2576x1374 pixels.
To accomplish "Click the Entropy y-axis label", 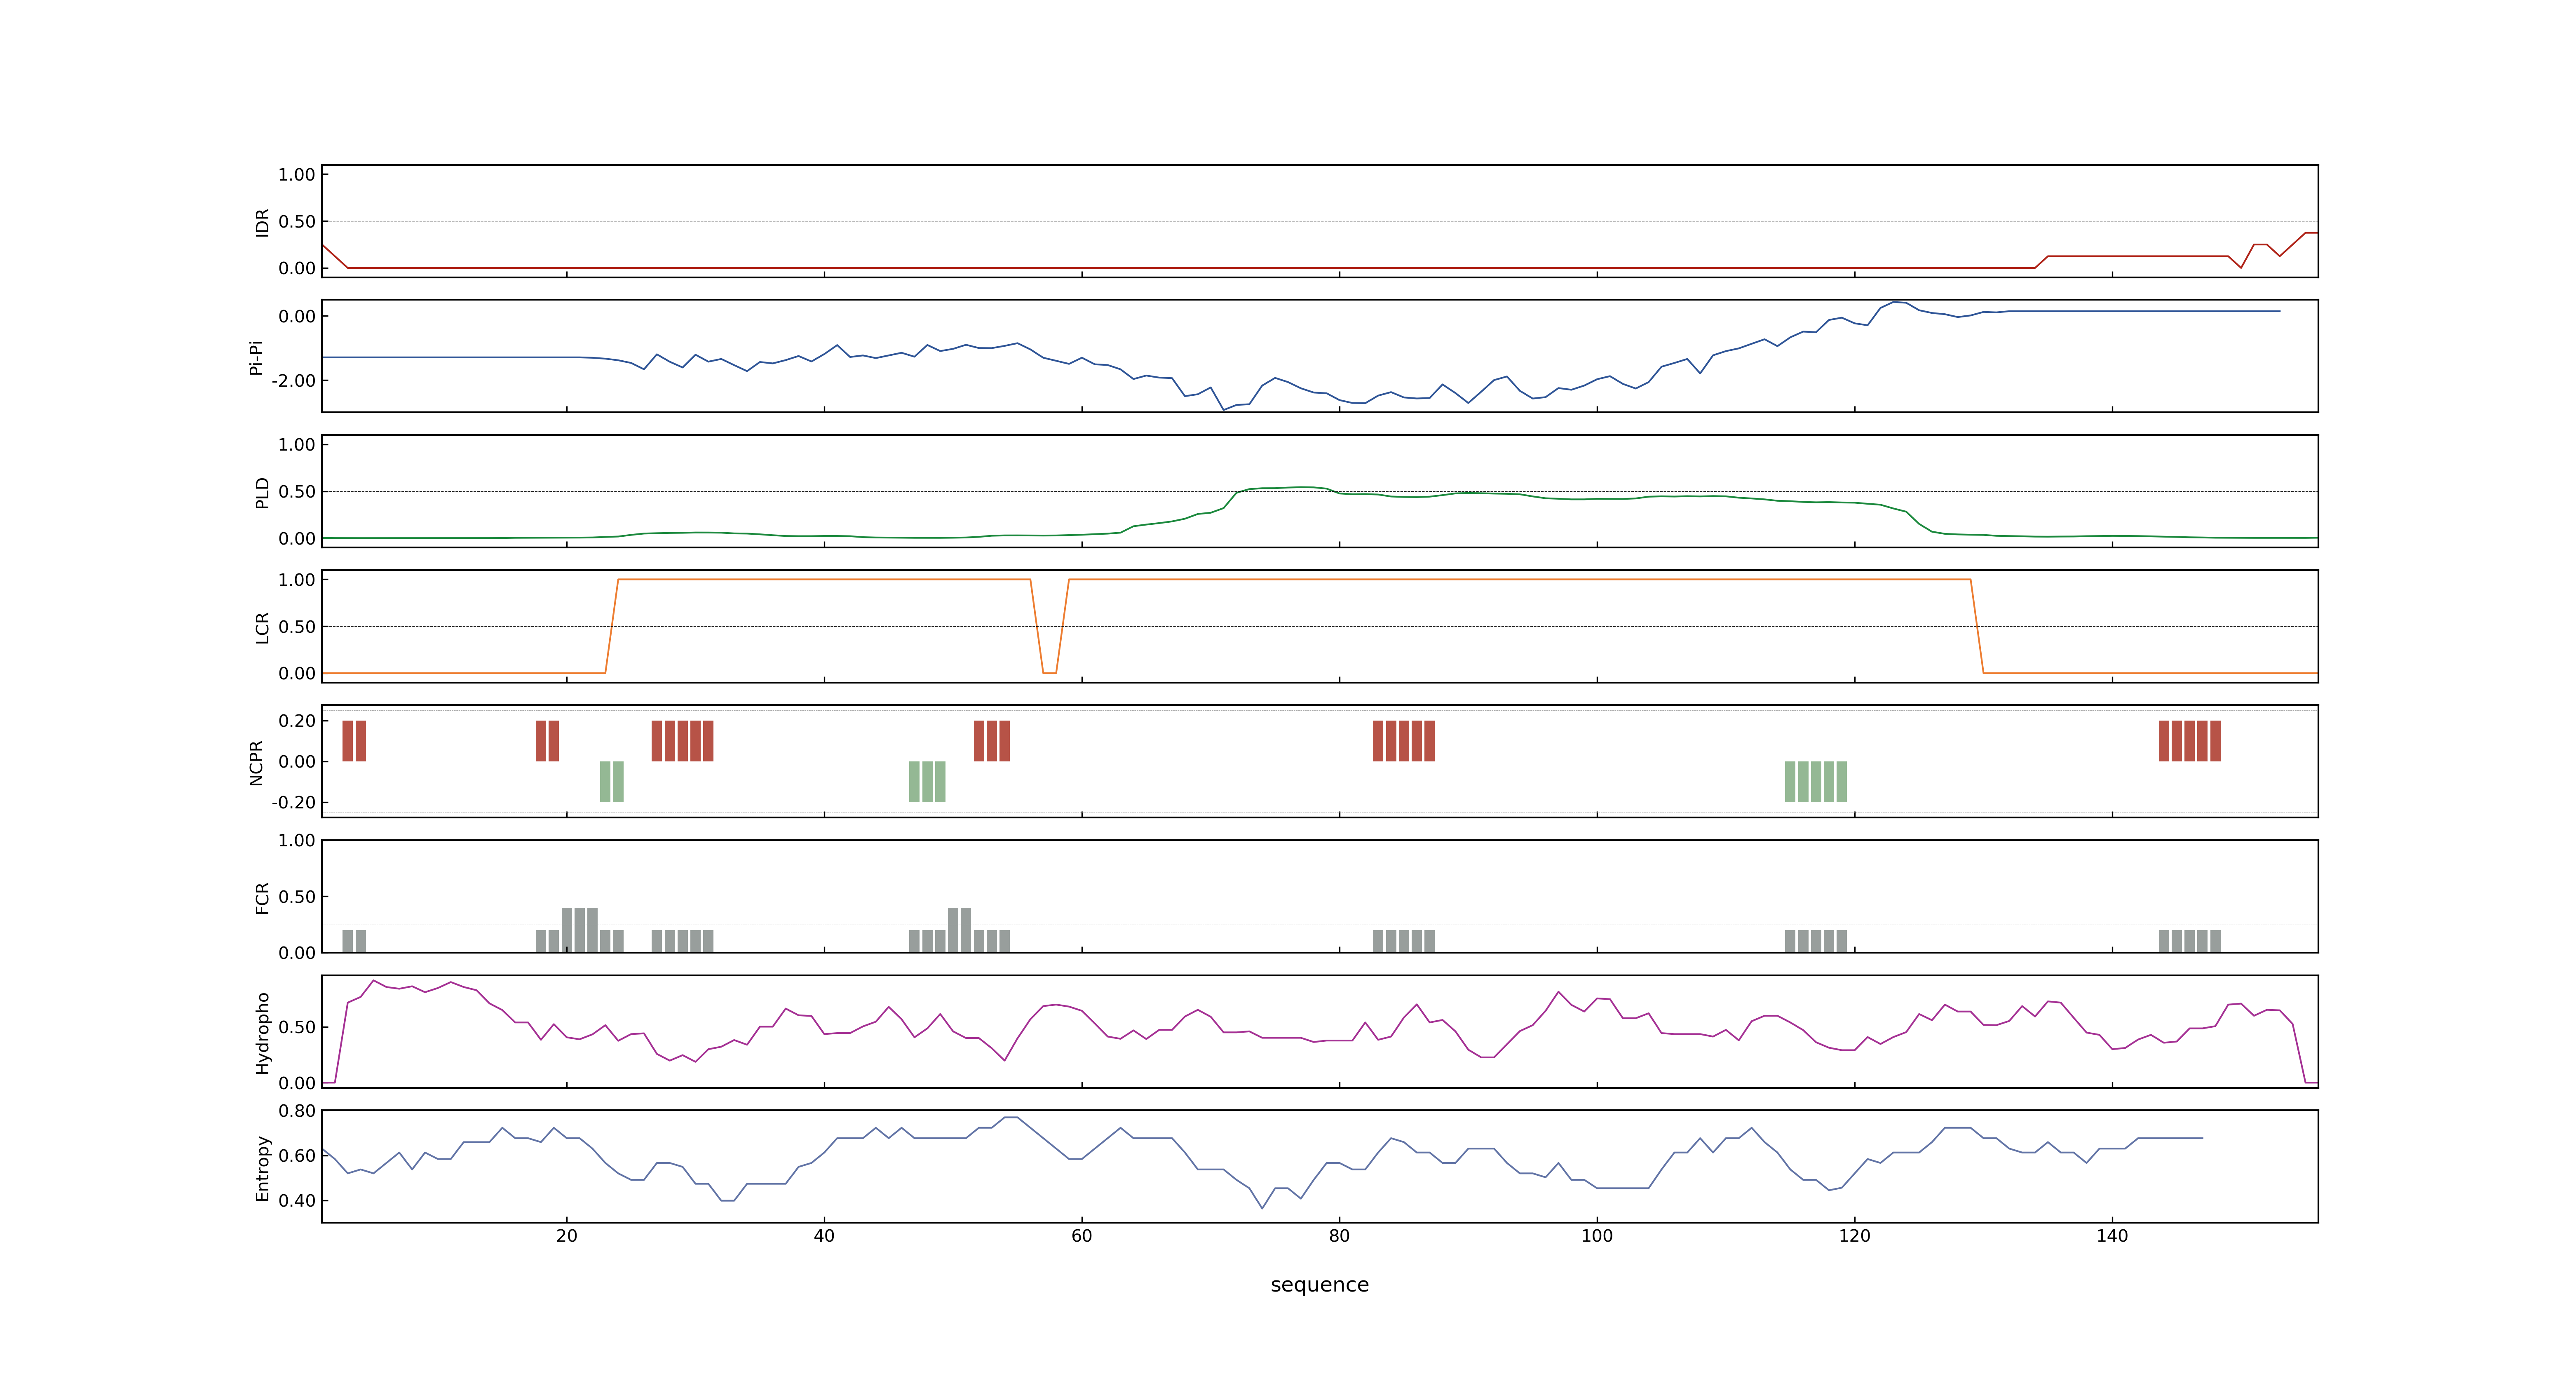I will click(262, 1167).
